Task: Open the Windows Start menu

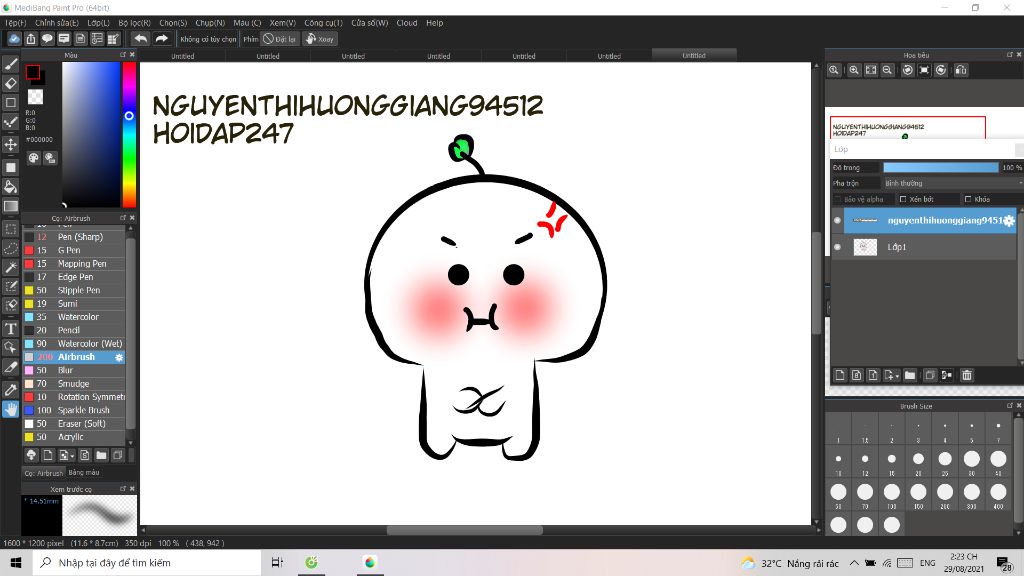Action: tap(16, 562)
